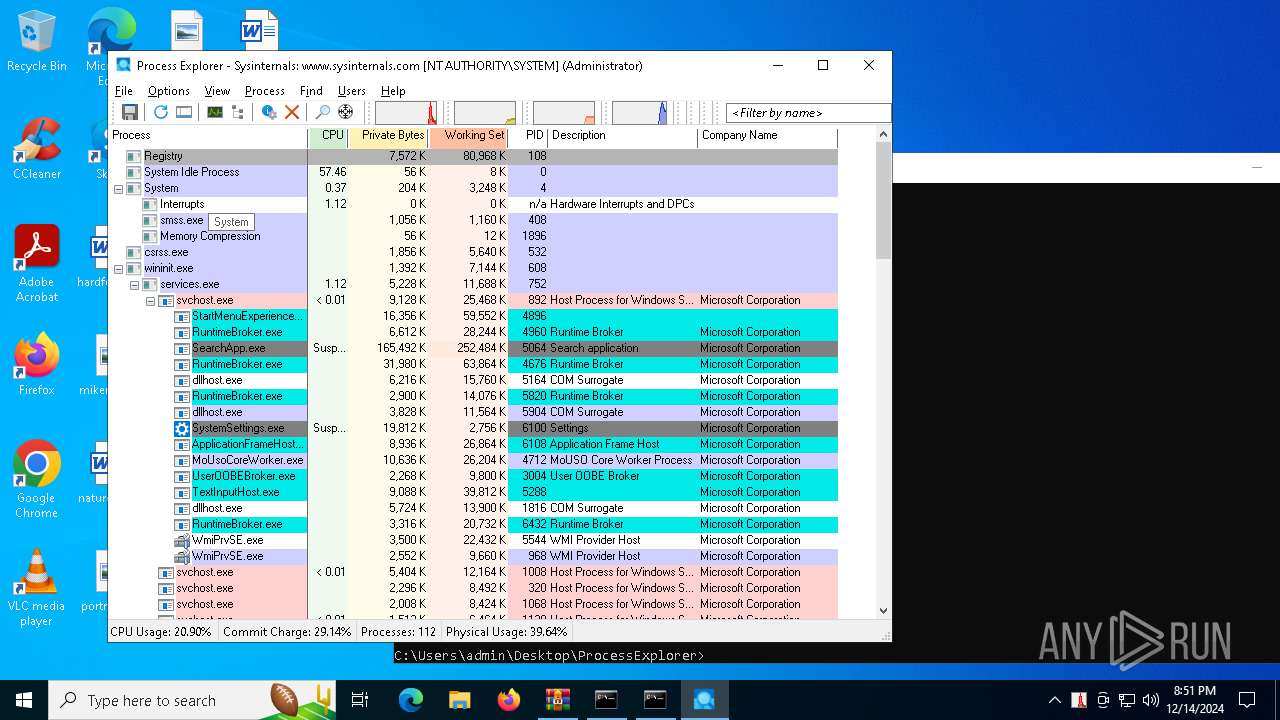
Task: Open the Google Chrome desktop icon
Action: point(36,480)
